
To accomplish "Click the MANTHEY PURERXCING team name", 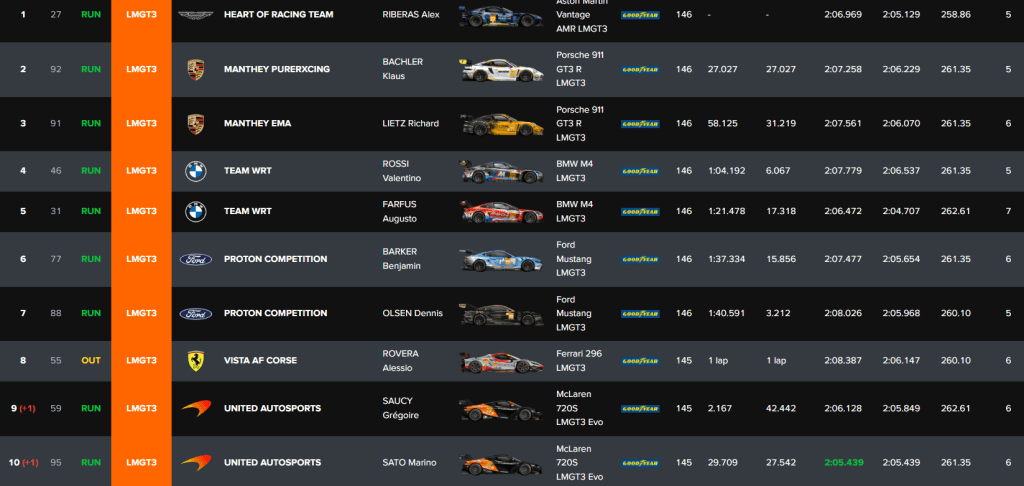I will coord(277,69).
